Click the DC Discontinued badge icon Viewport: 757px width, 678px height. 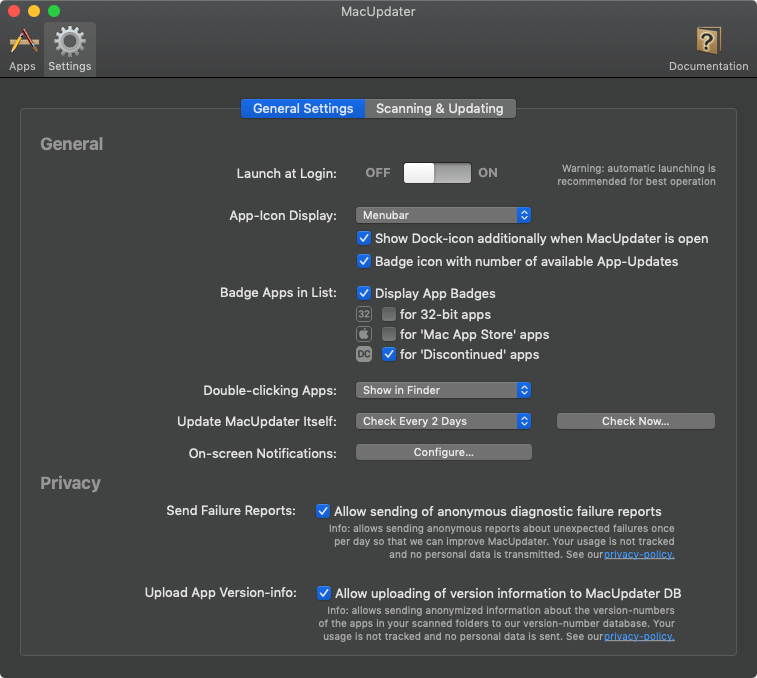tap(364, 354)
